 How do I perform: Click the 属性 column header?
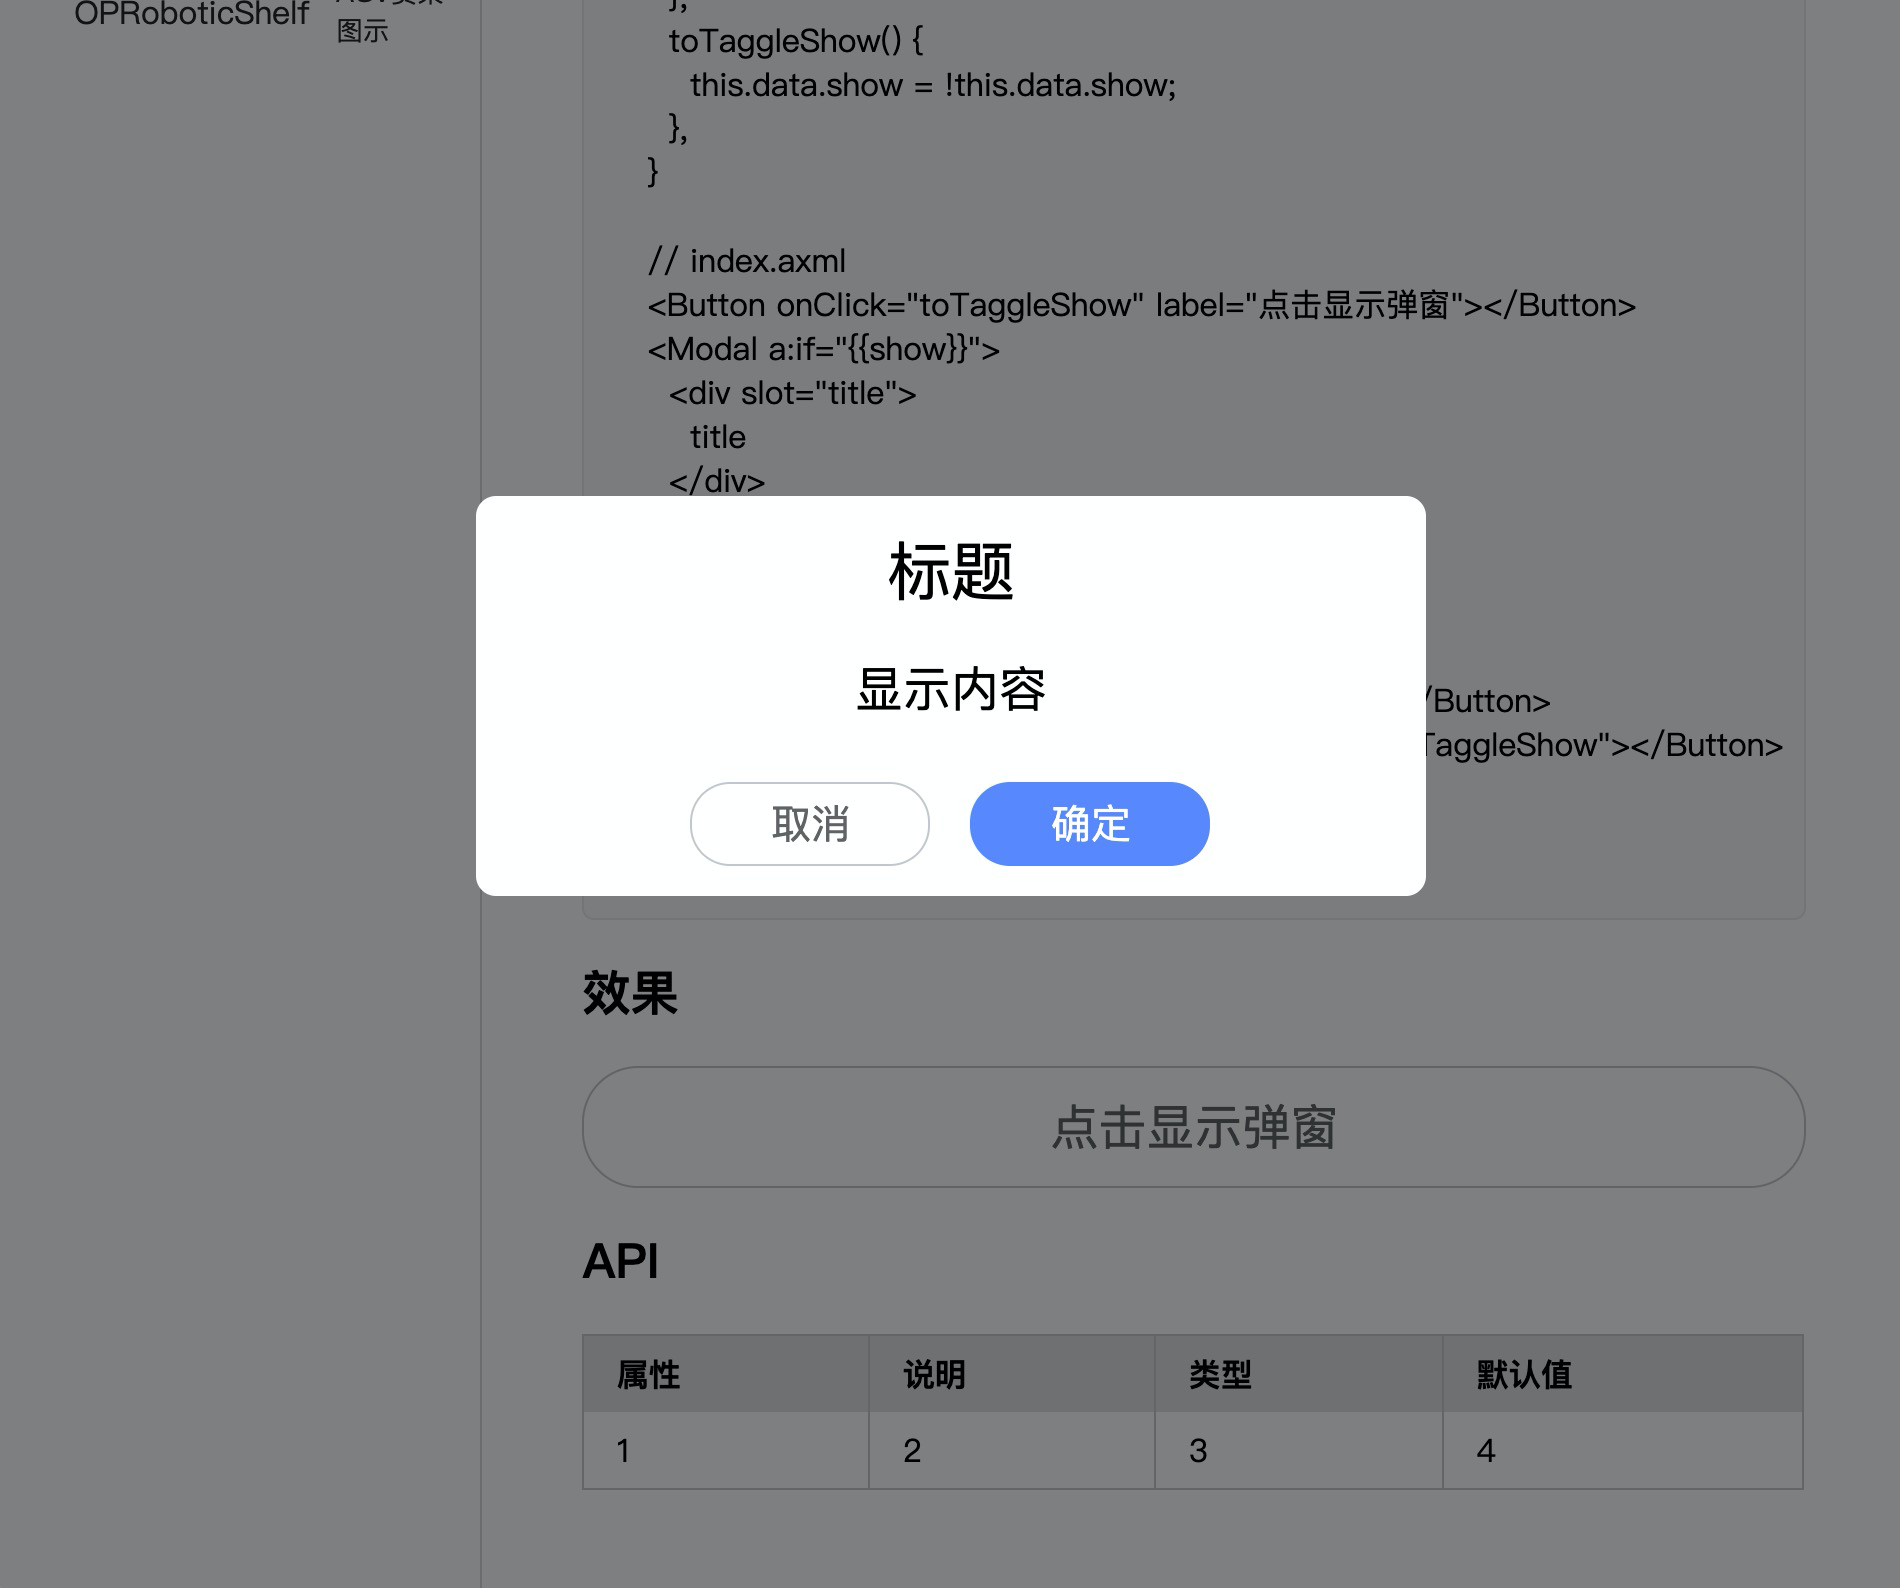726,1374
